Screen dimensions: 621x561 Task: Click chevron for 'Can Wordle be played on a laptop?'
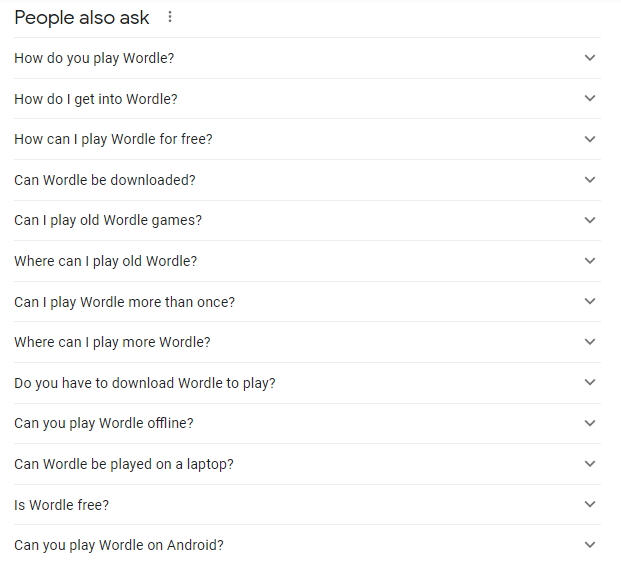pos(590,464)
